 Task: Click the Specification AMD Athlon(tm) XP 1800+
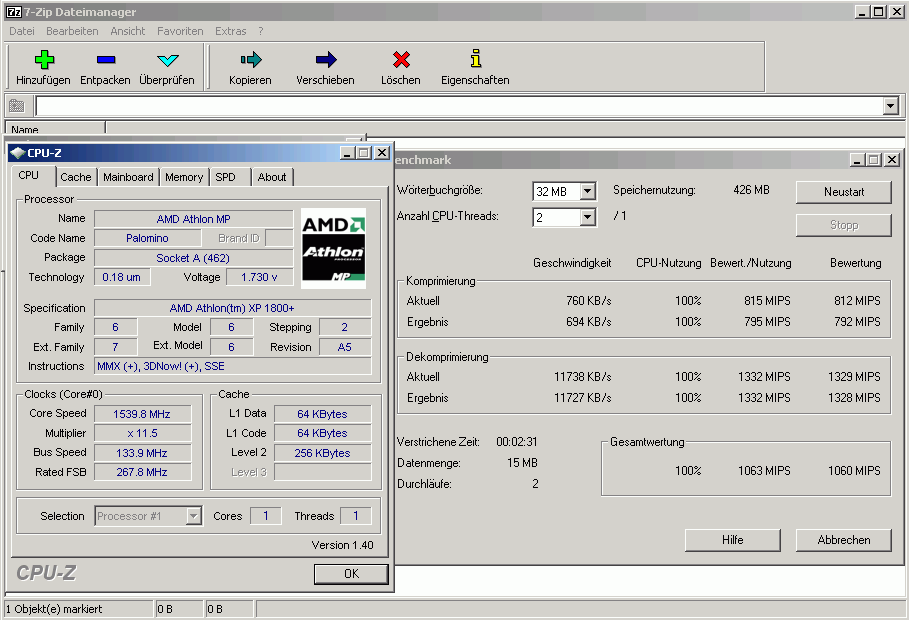(232, 308)
